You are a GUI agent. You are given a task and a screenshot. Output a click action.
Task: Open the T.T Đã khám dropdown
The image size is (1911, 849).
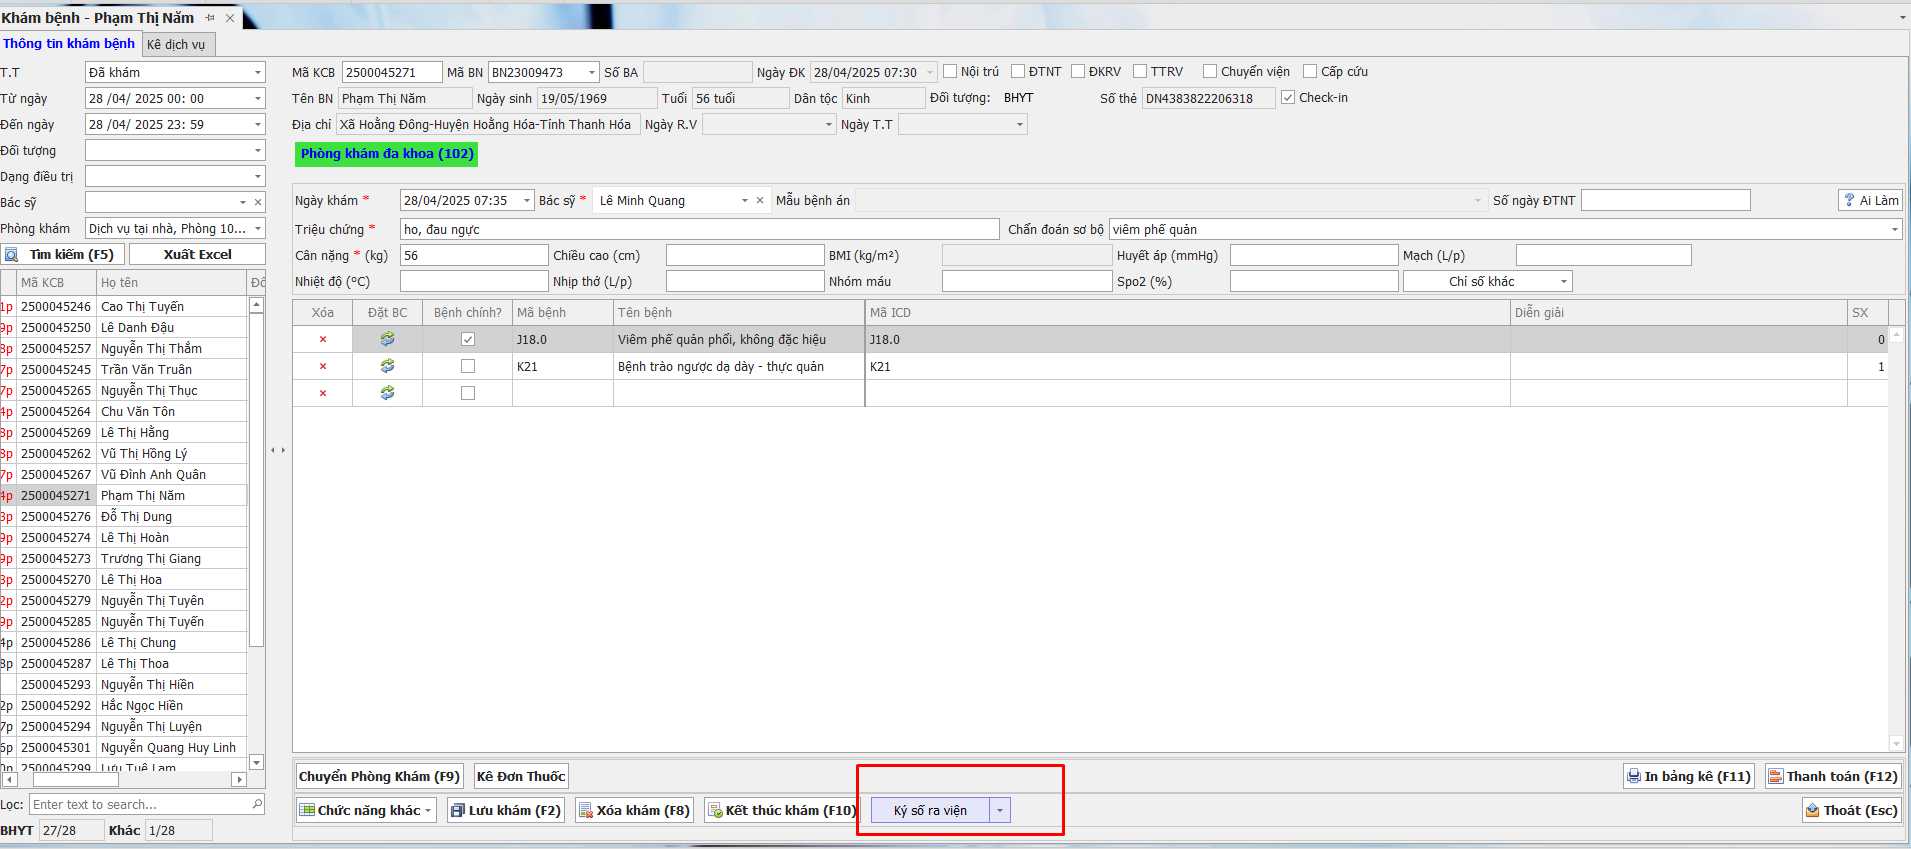pyautogui.click(x=258, y=73)
